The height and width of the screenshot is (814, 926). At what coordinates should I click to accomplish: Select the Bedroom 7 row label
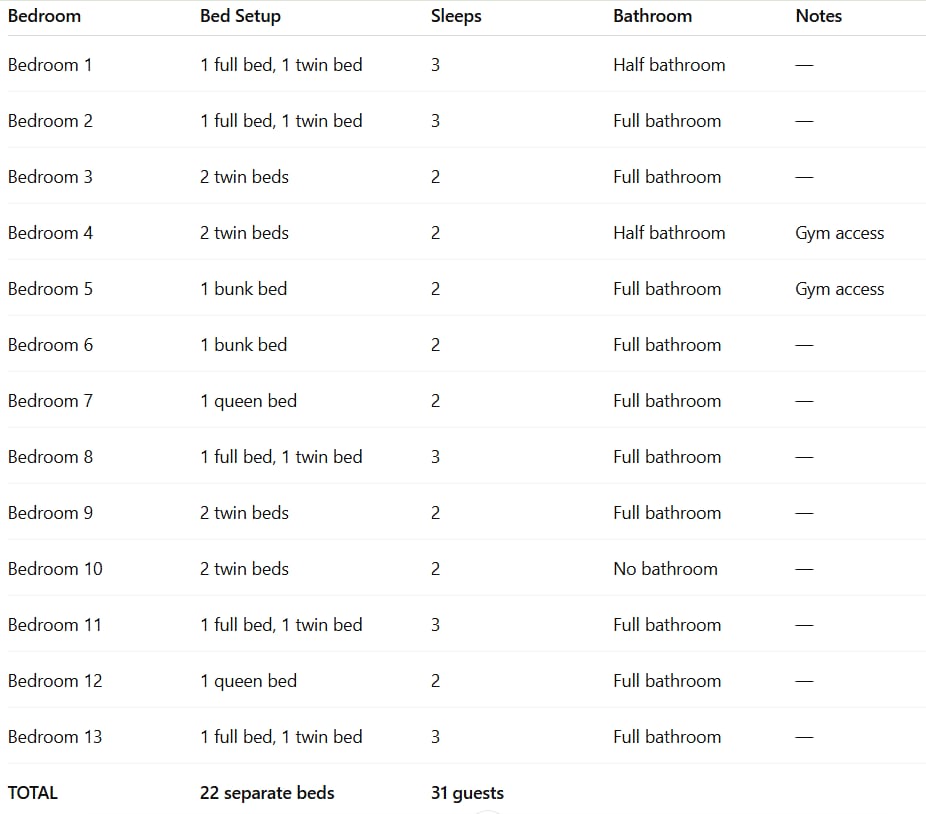coord(50,401)
